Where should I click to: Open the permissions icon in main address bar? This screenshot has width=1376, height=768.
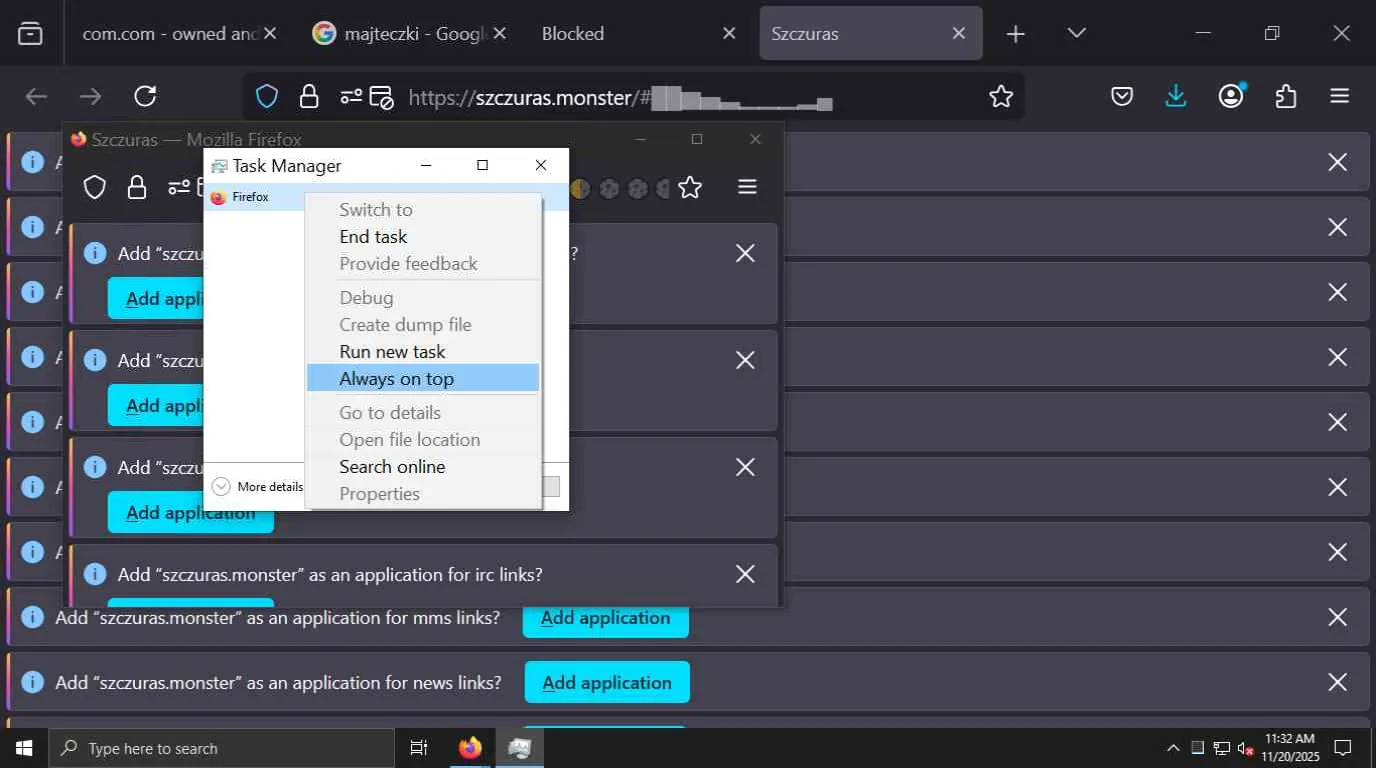pyautogui.click(x=351, y=96)
